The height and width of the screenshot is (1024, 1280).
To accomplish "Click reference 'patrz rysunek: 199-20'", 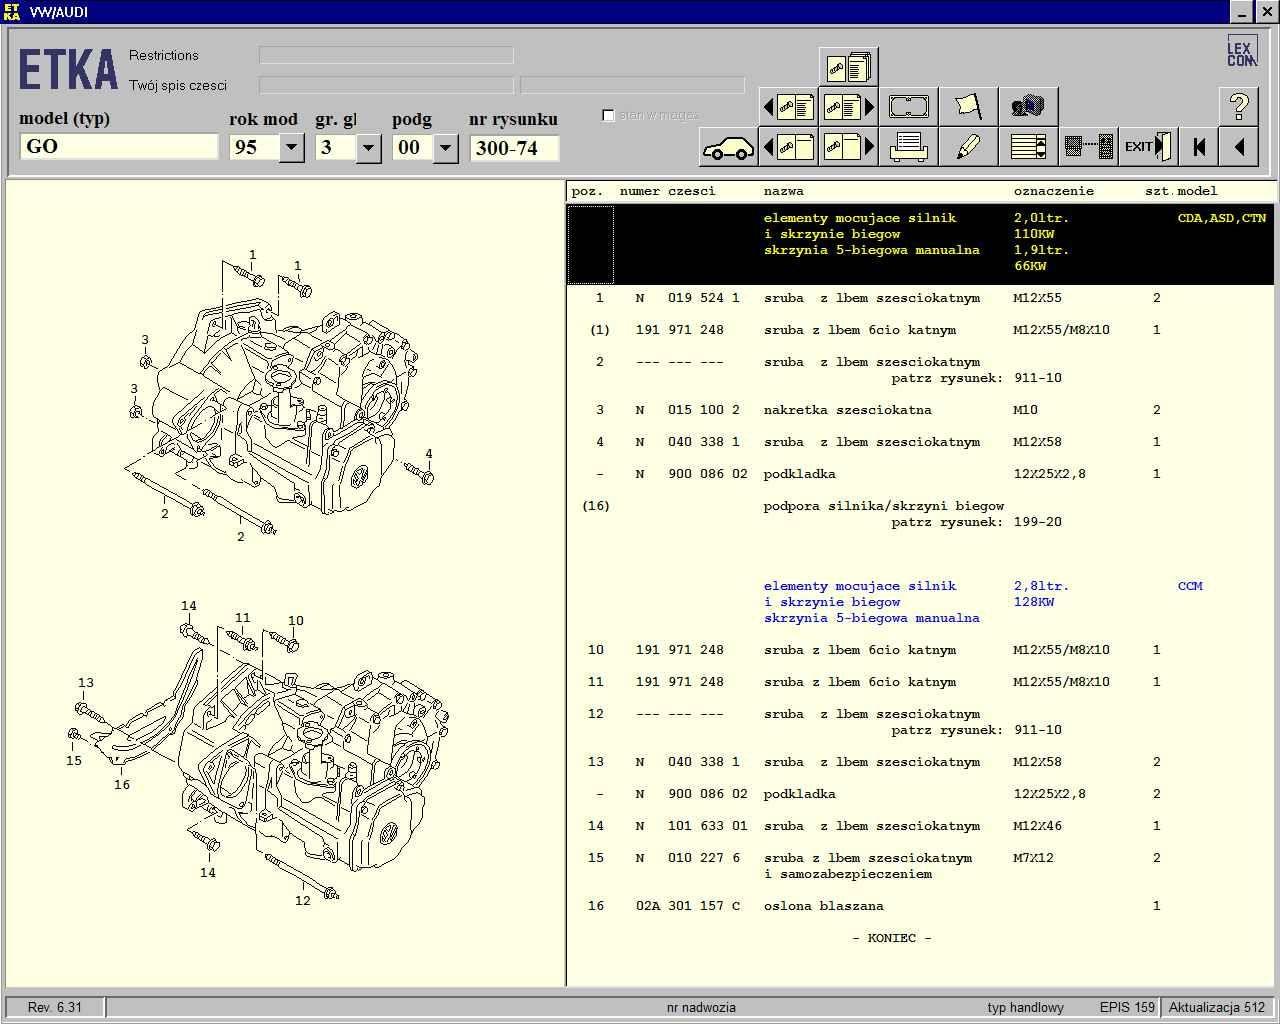I will click(x=977, y=522).
